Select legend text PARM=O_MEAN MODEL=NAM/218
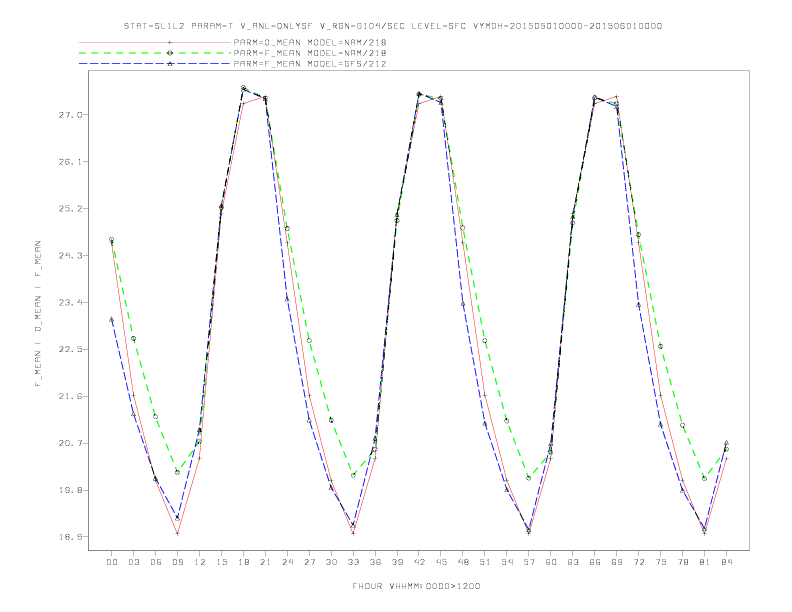The height and width of the screenshot is (612, 792). tap(310, 42)
